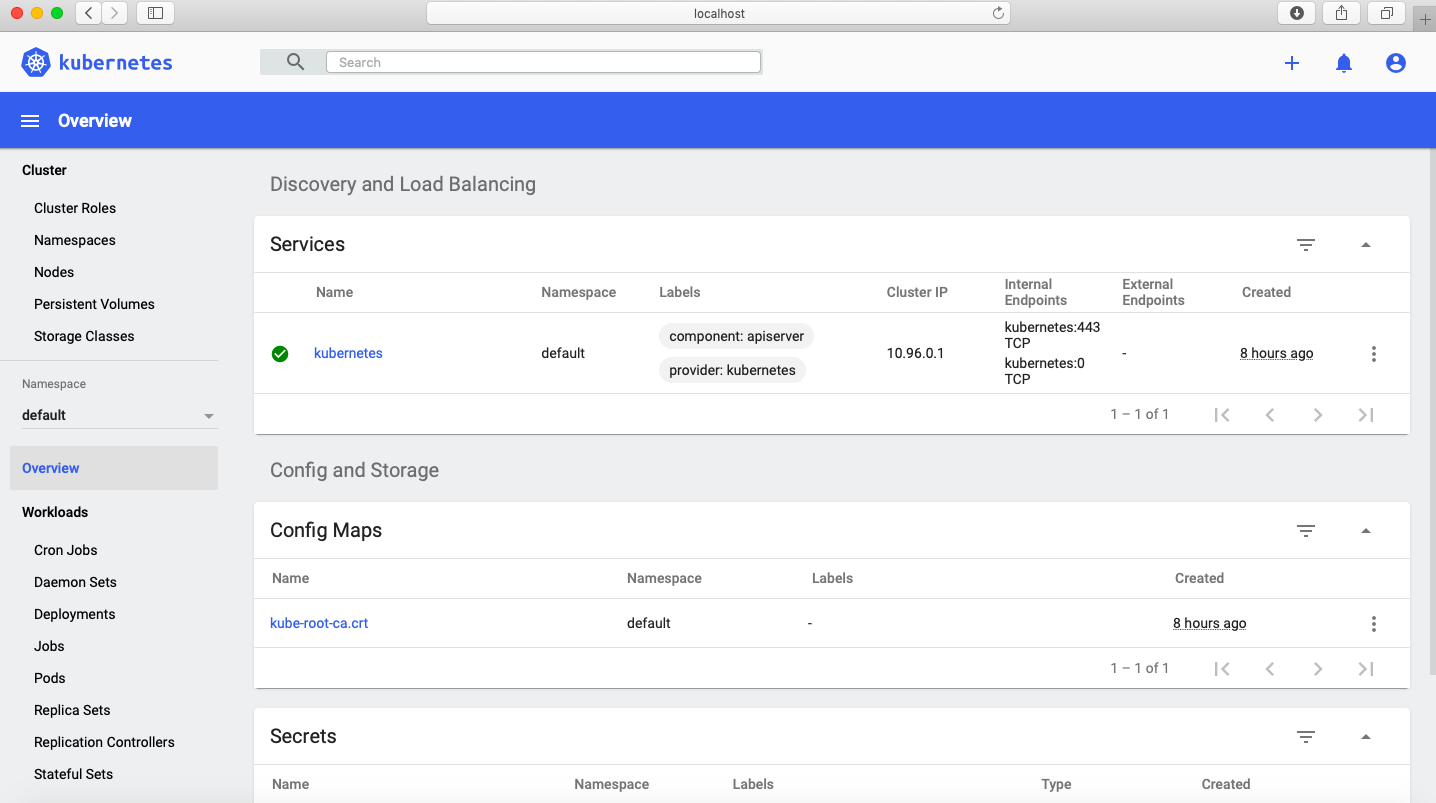Click green status icon of kubernetes service
Viewport: 1436px width, 803px height.
coord(280,354)
